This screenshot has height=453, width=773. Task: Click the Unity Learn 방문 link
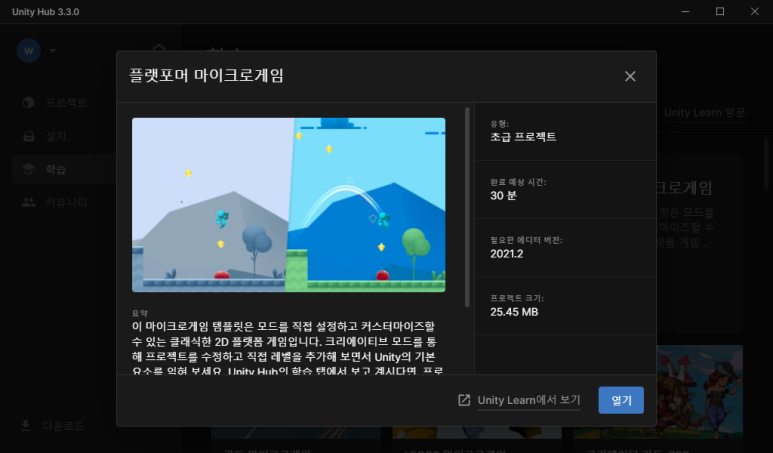click(x=704, y=112)
